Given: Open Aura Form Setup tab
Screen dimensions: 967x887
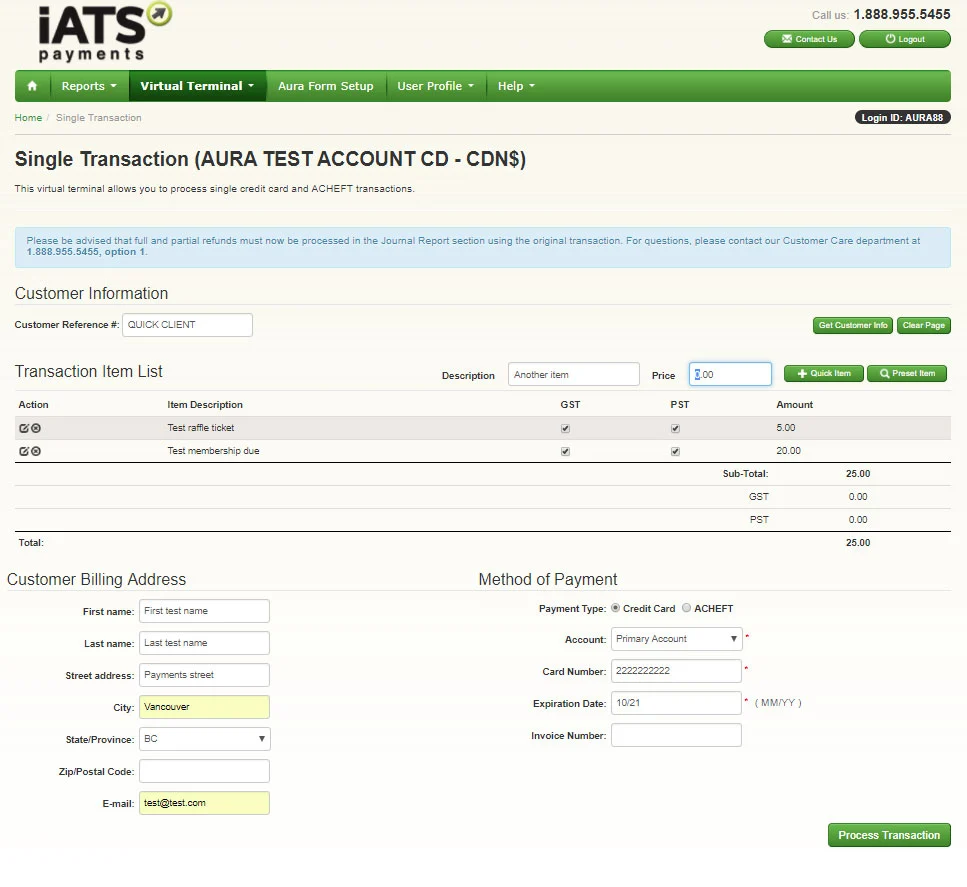Looking at the screenshot, I should point(326,86).
